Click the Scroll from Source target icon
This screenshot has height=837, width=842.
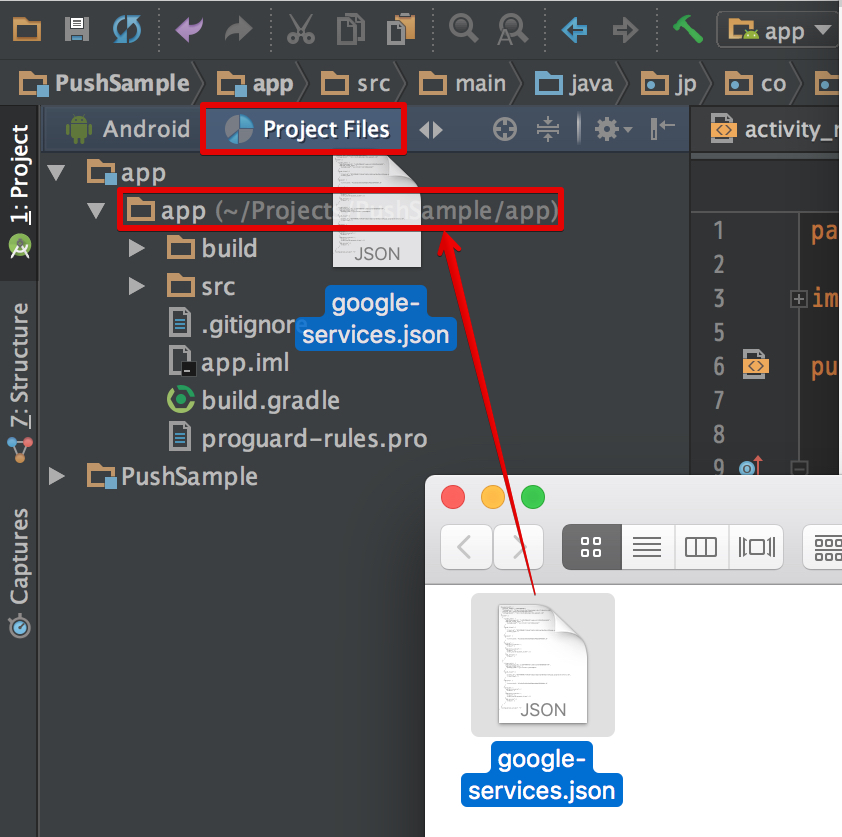pyautogui.click(x=505, y=129)
